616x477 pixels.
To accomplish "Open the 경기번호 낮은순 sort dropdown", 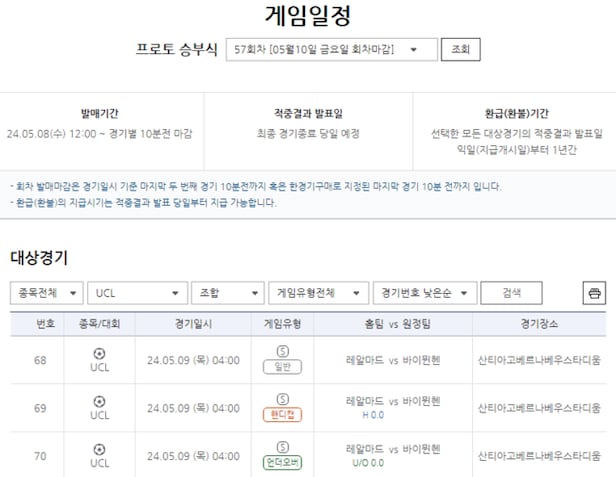I will (422, 293).
